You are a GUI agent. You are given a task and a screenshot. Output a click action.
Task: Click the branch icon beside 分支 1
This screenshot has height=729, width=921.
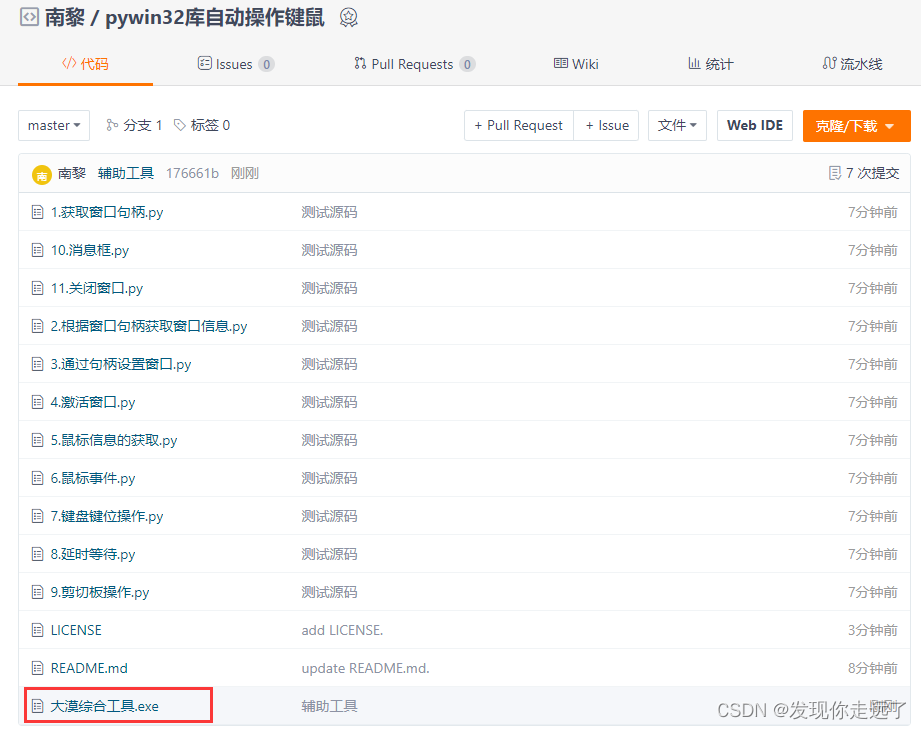112,125
